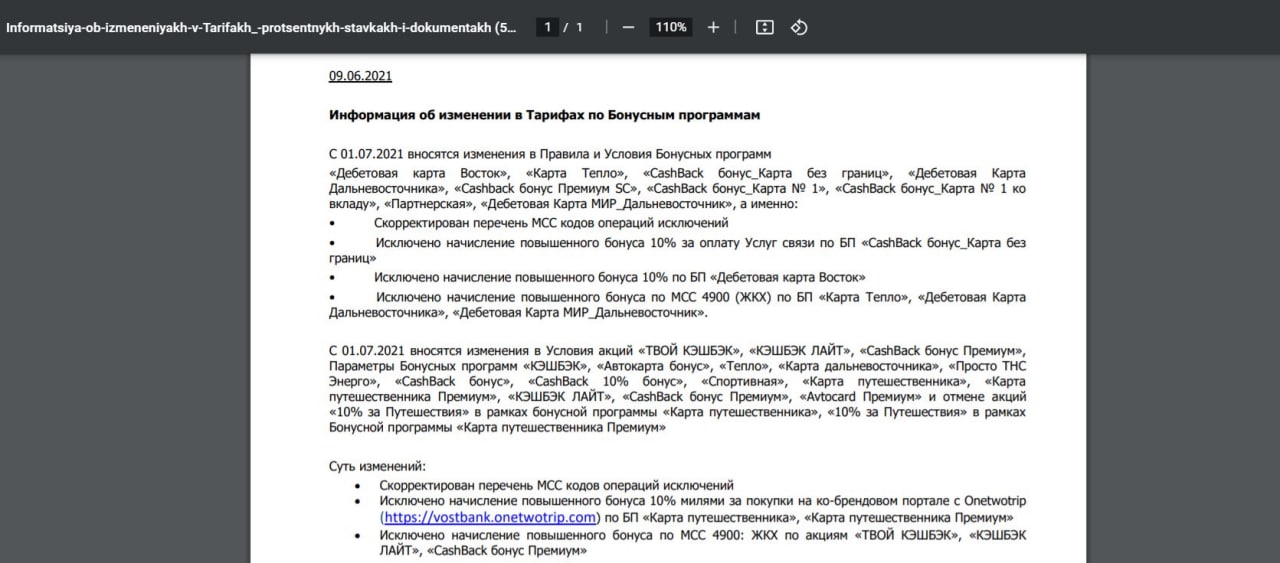Viewport: 1280px width, 563px height.
Task: Click bullet mentioning "МСС 4900 (ЖКХ)"
Action: point(677,305)
